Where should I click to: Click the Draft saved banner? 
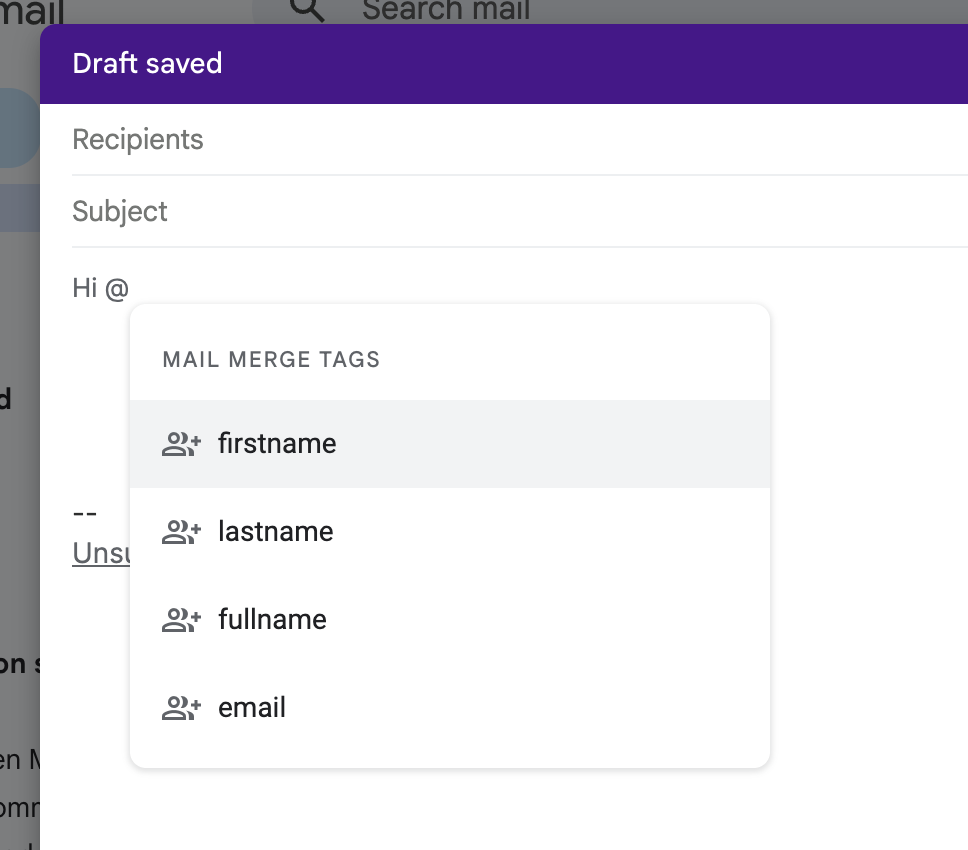[x=147, y=63]
